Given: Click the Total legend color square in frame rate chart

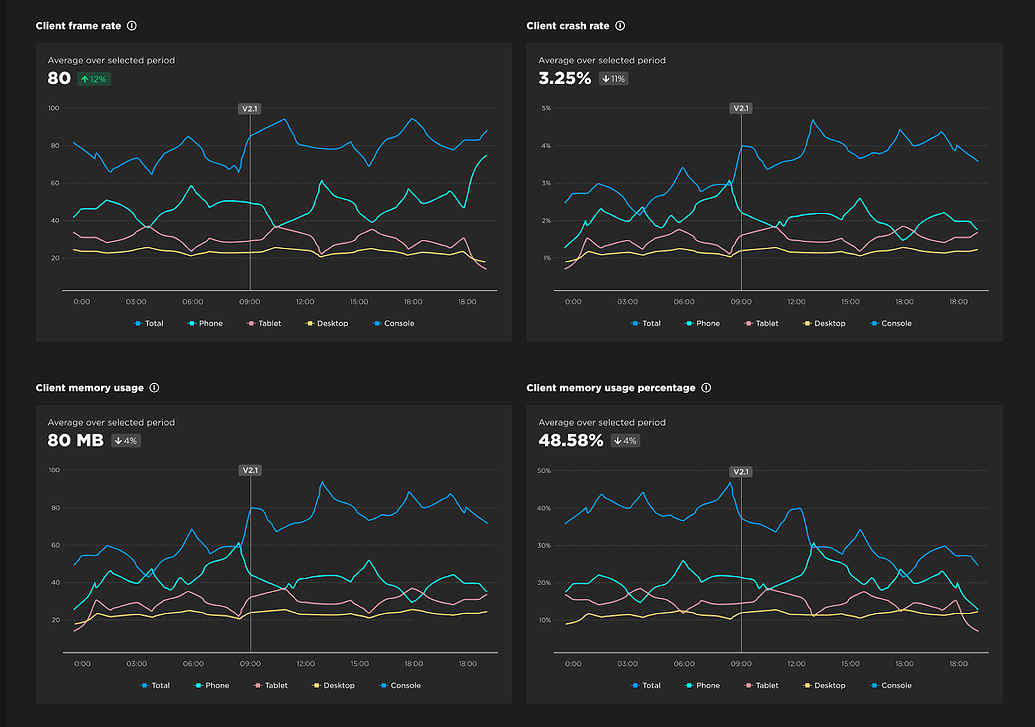Looking at the screenshot, I should tap(137, 323).
